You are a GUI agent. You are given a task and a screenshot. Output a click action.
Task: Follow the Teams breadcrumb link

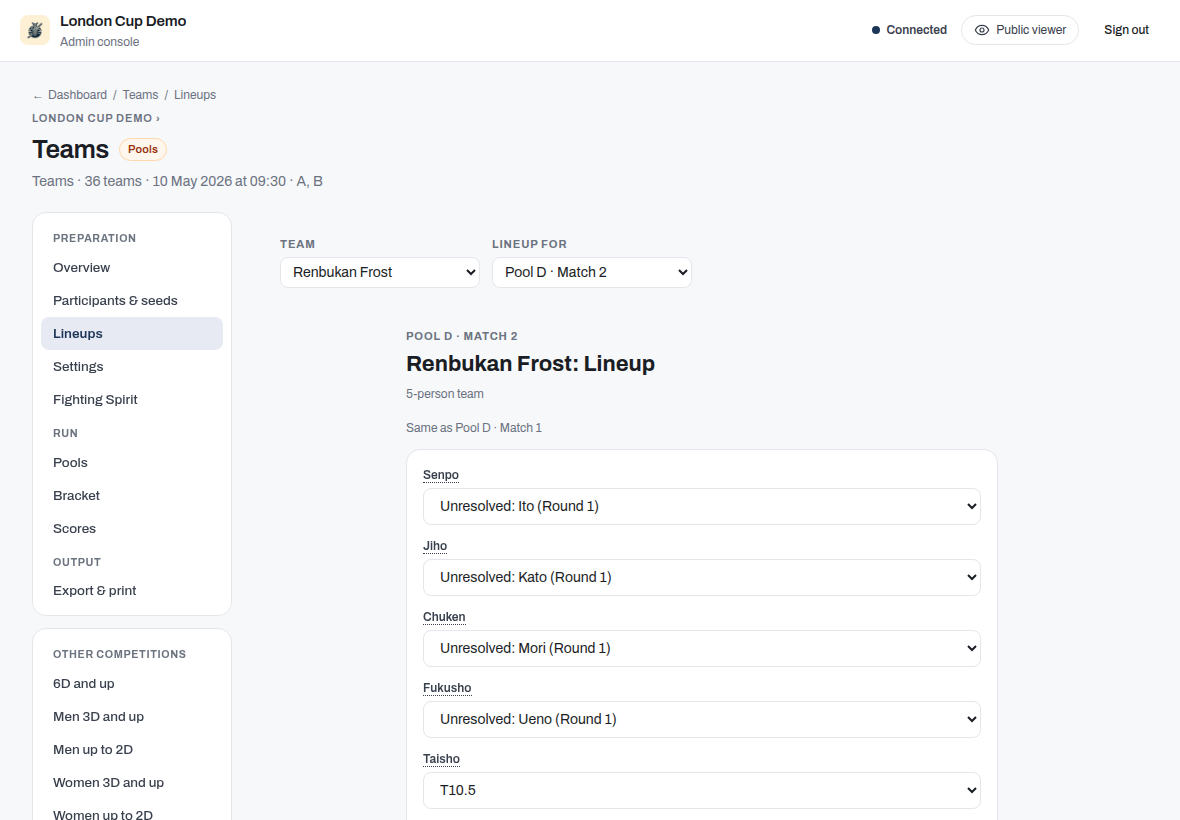(140, 95)
